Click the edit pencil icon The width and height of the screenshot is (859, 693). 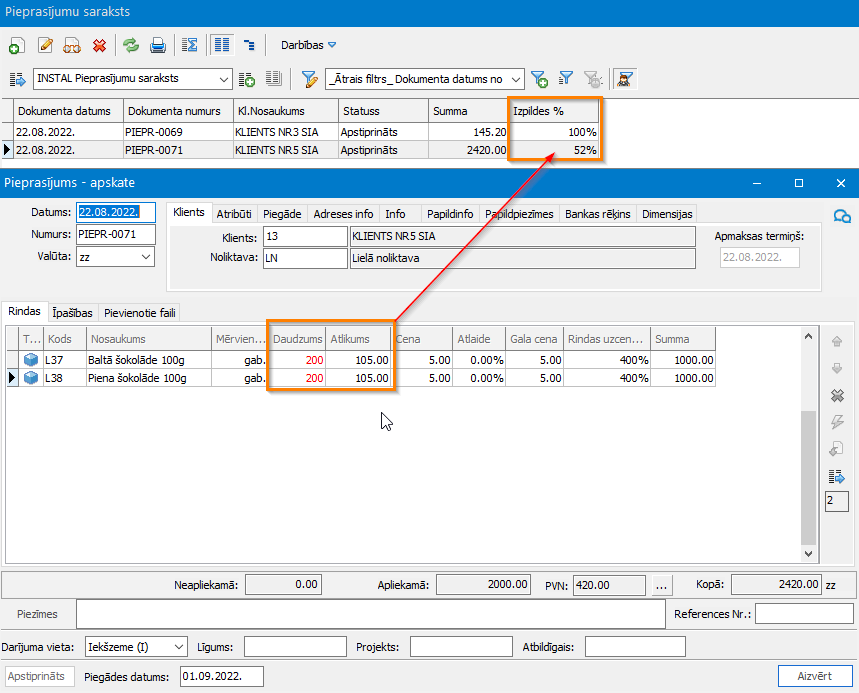(45, 45)
